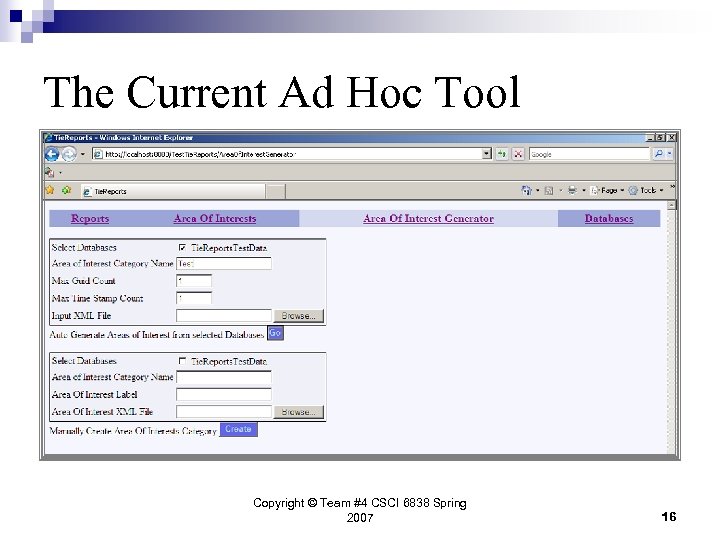The width and height of the screenshot is (720, 540).
Task: Open the search provider dropdown arrow
Action: point(669,154)
